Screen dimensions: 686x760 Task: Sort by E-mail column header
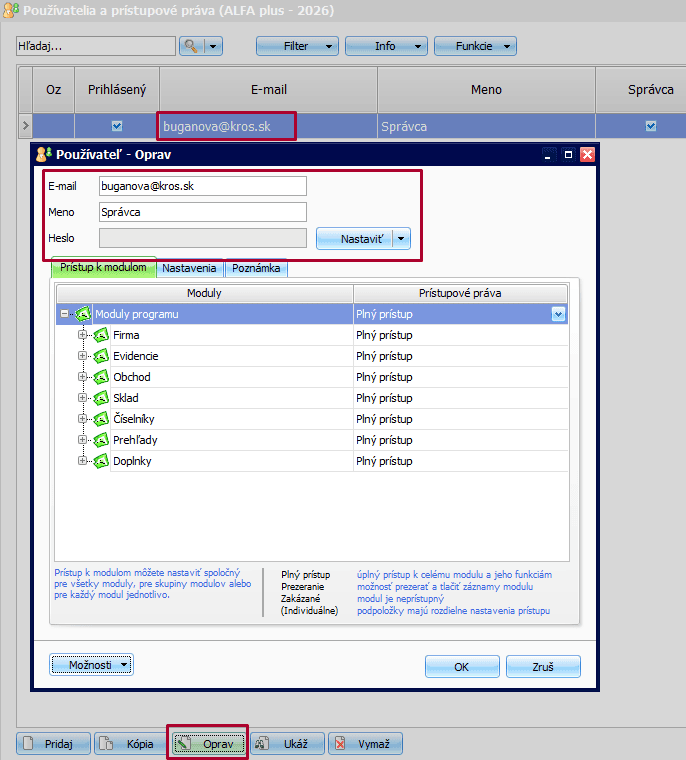[269, 90]
